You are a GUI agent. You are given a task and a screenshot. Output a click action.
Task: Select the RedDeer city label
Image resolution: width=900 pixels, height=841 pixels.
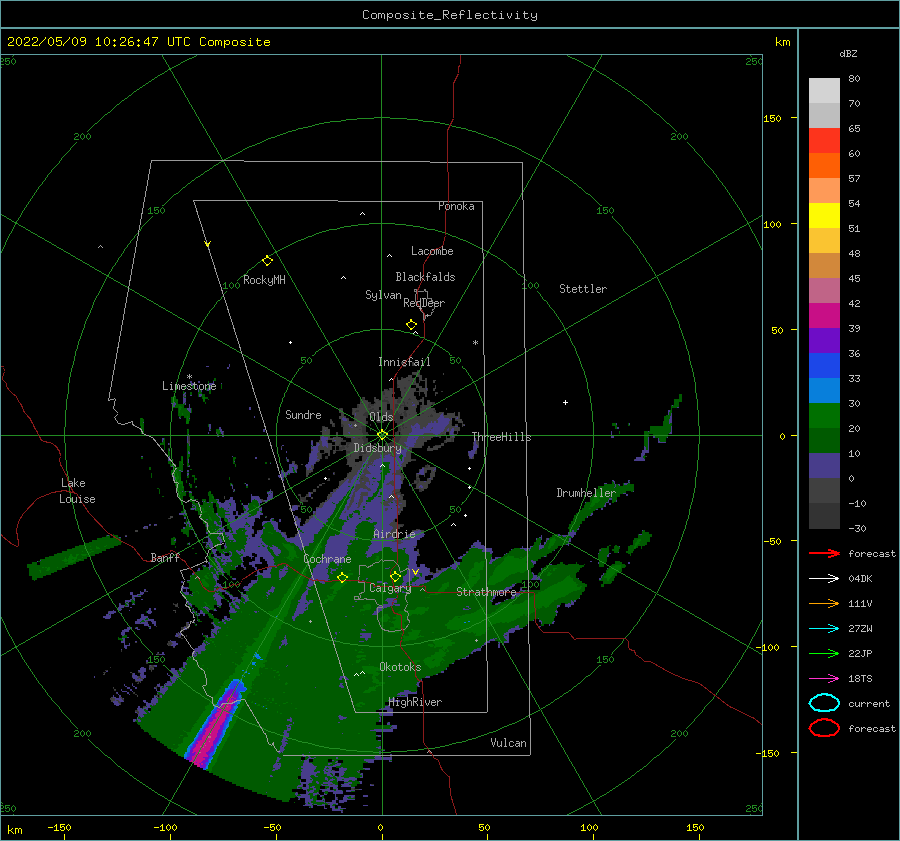click(x=424, y=303)
